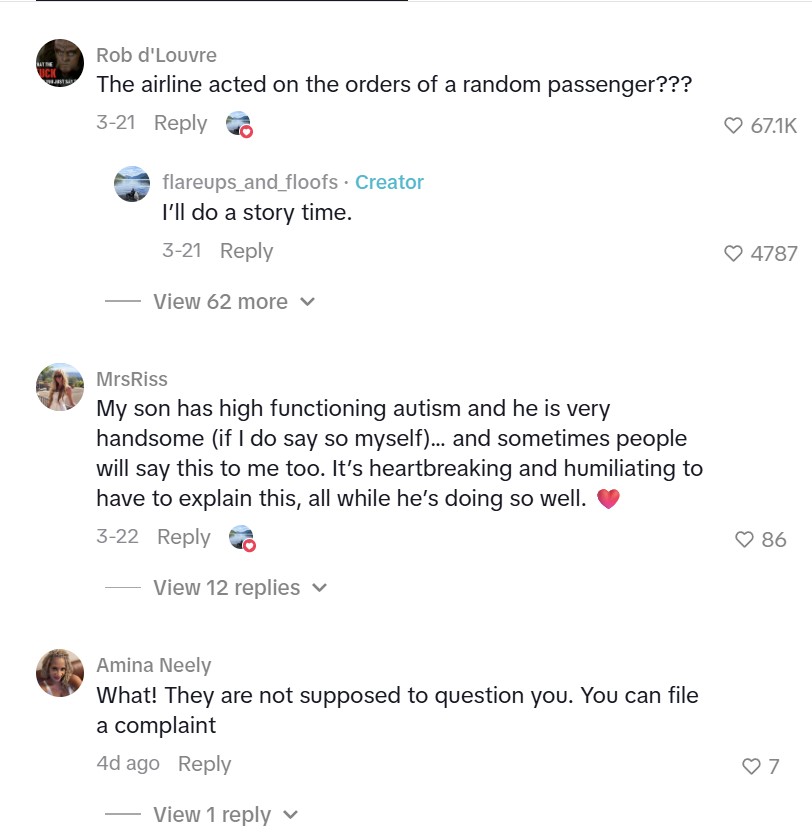Open Rob d'Louvre username link
The width and height of the screenshot is (812, 840).
(156, 55)
